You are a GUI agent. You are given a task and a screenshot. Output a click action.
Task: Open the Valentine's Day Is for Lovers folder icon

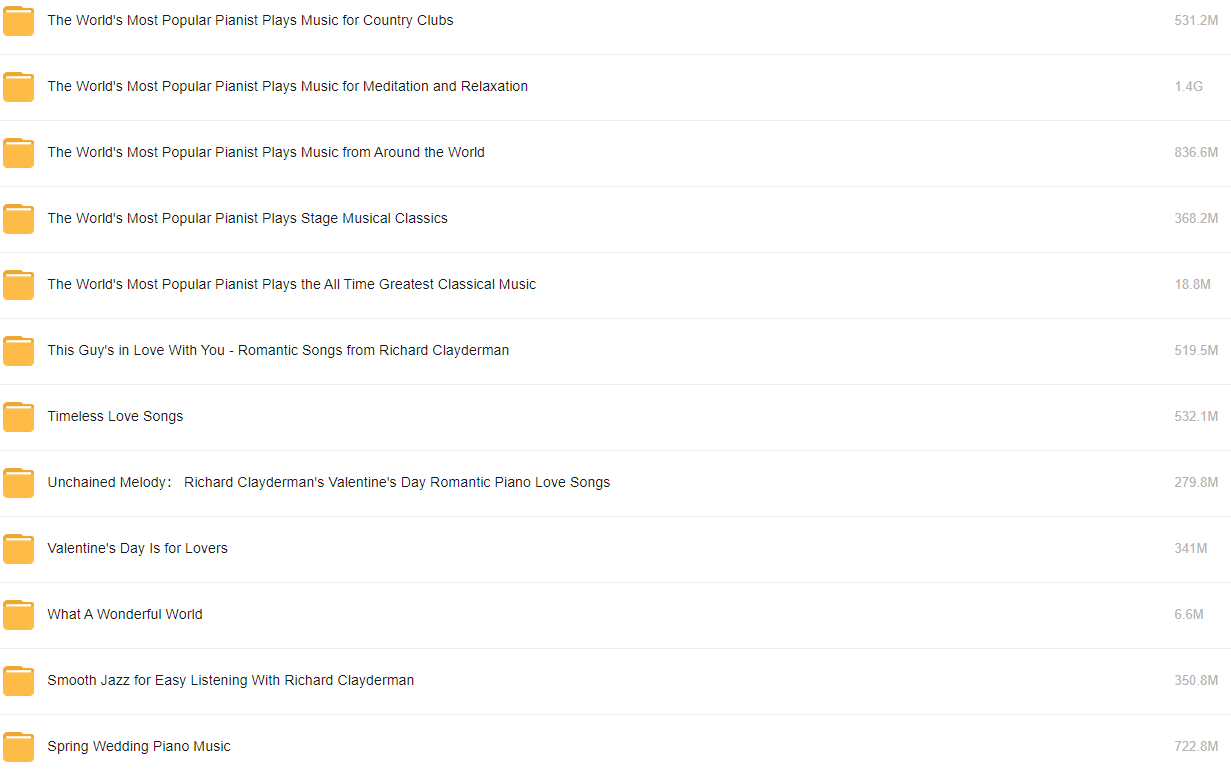pyautogui.click(x=18, y=549)
